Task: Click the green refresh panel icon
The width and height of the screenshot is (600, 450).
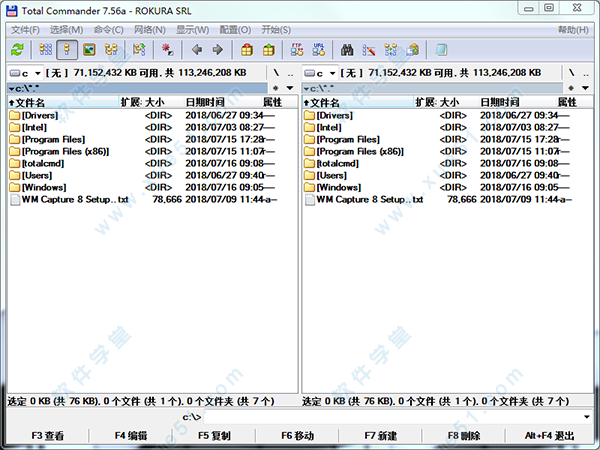Action: point(17,49)
